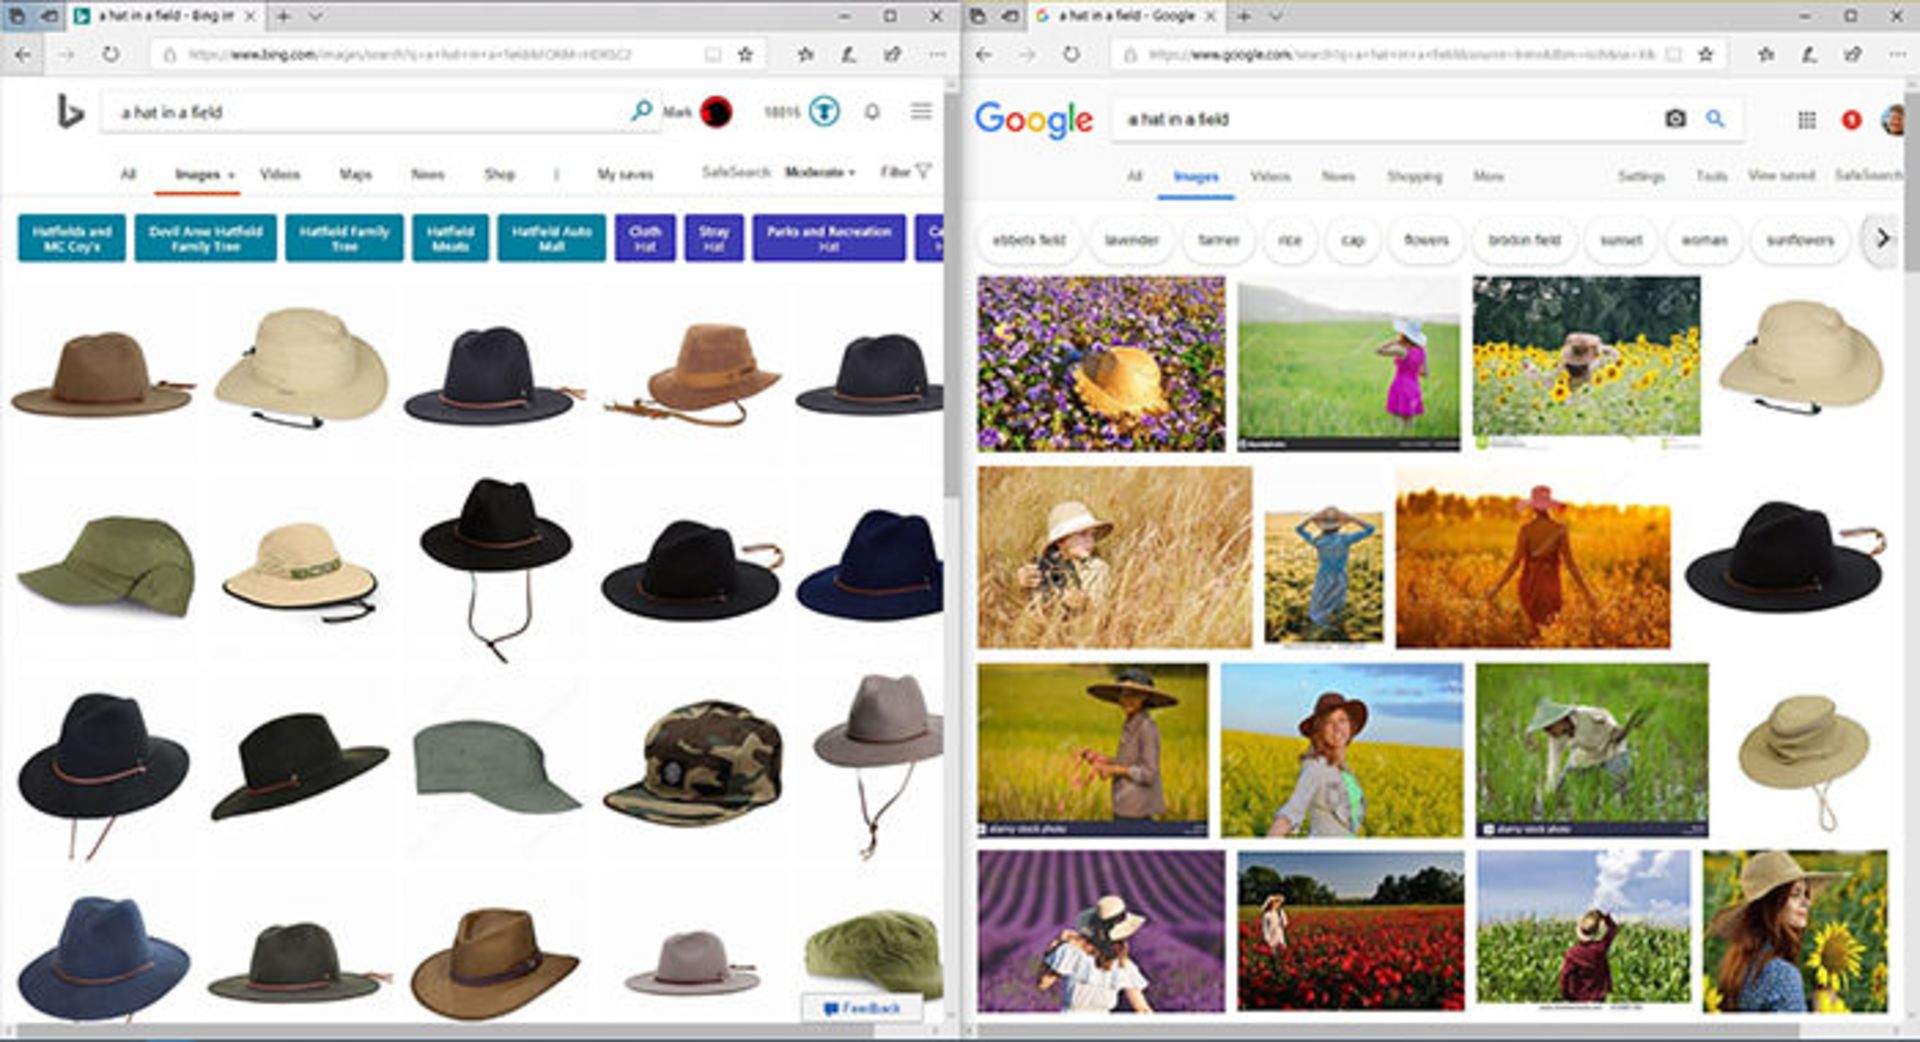The image size is (1920, 1042).
Task: Refresh the Bing browser page
Action: [x=110, y=54]
